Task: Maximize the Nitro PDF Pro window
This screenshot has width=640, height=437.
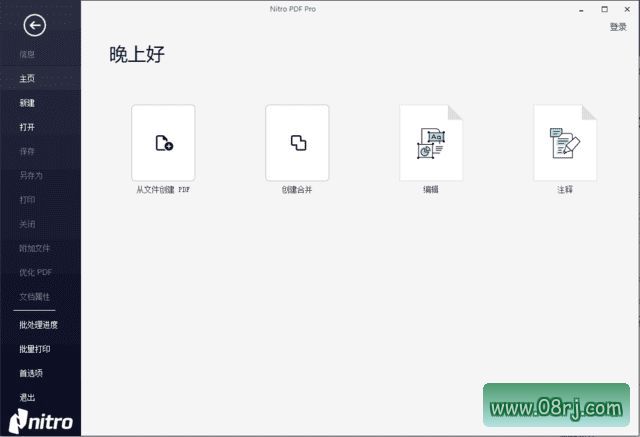Action: click(x=607, y=9)
